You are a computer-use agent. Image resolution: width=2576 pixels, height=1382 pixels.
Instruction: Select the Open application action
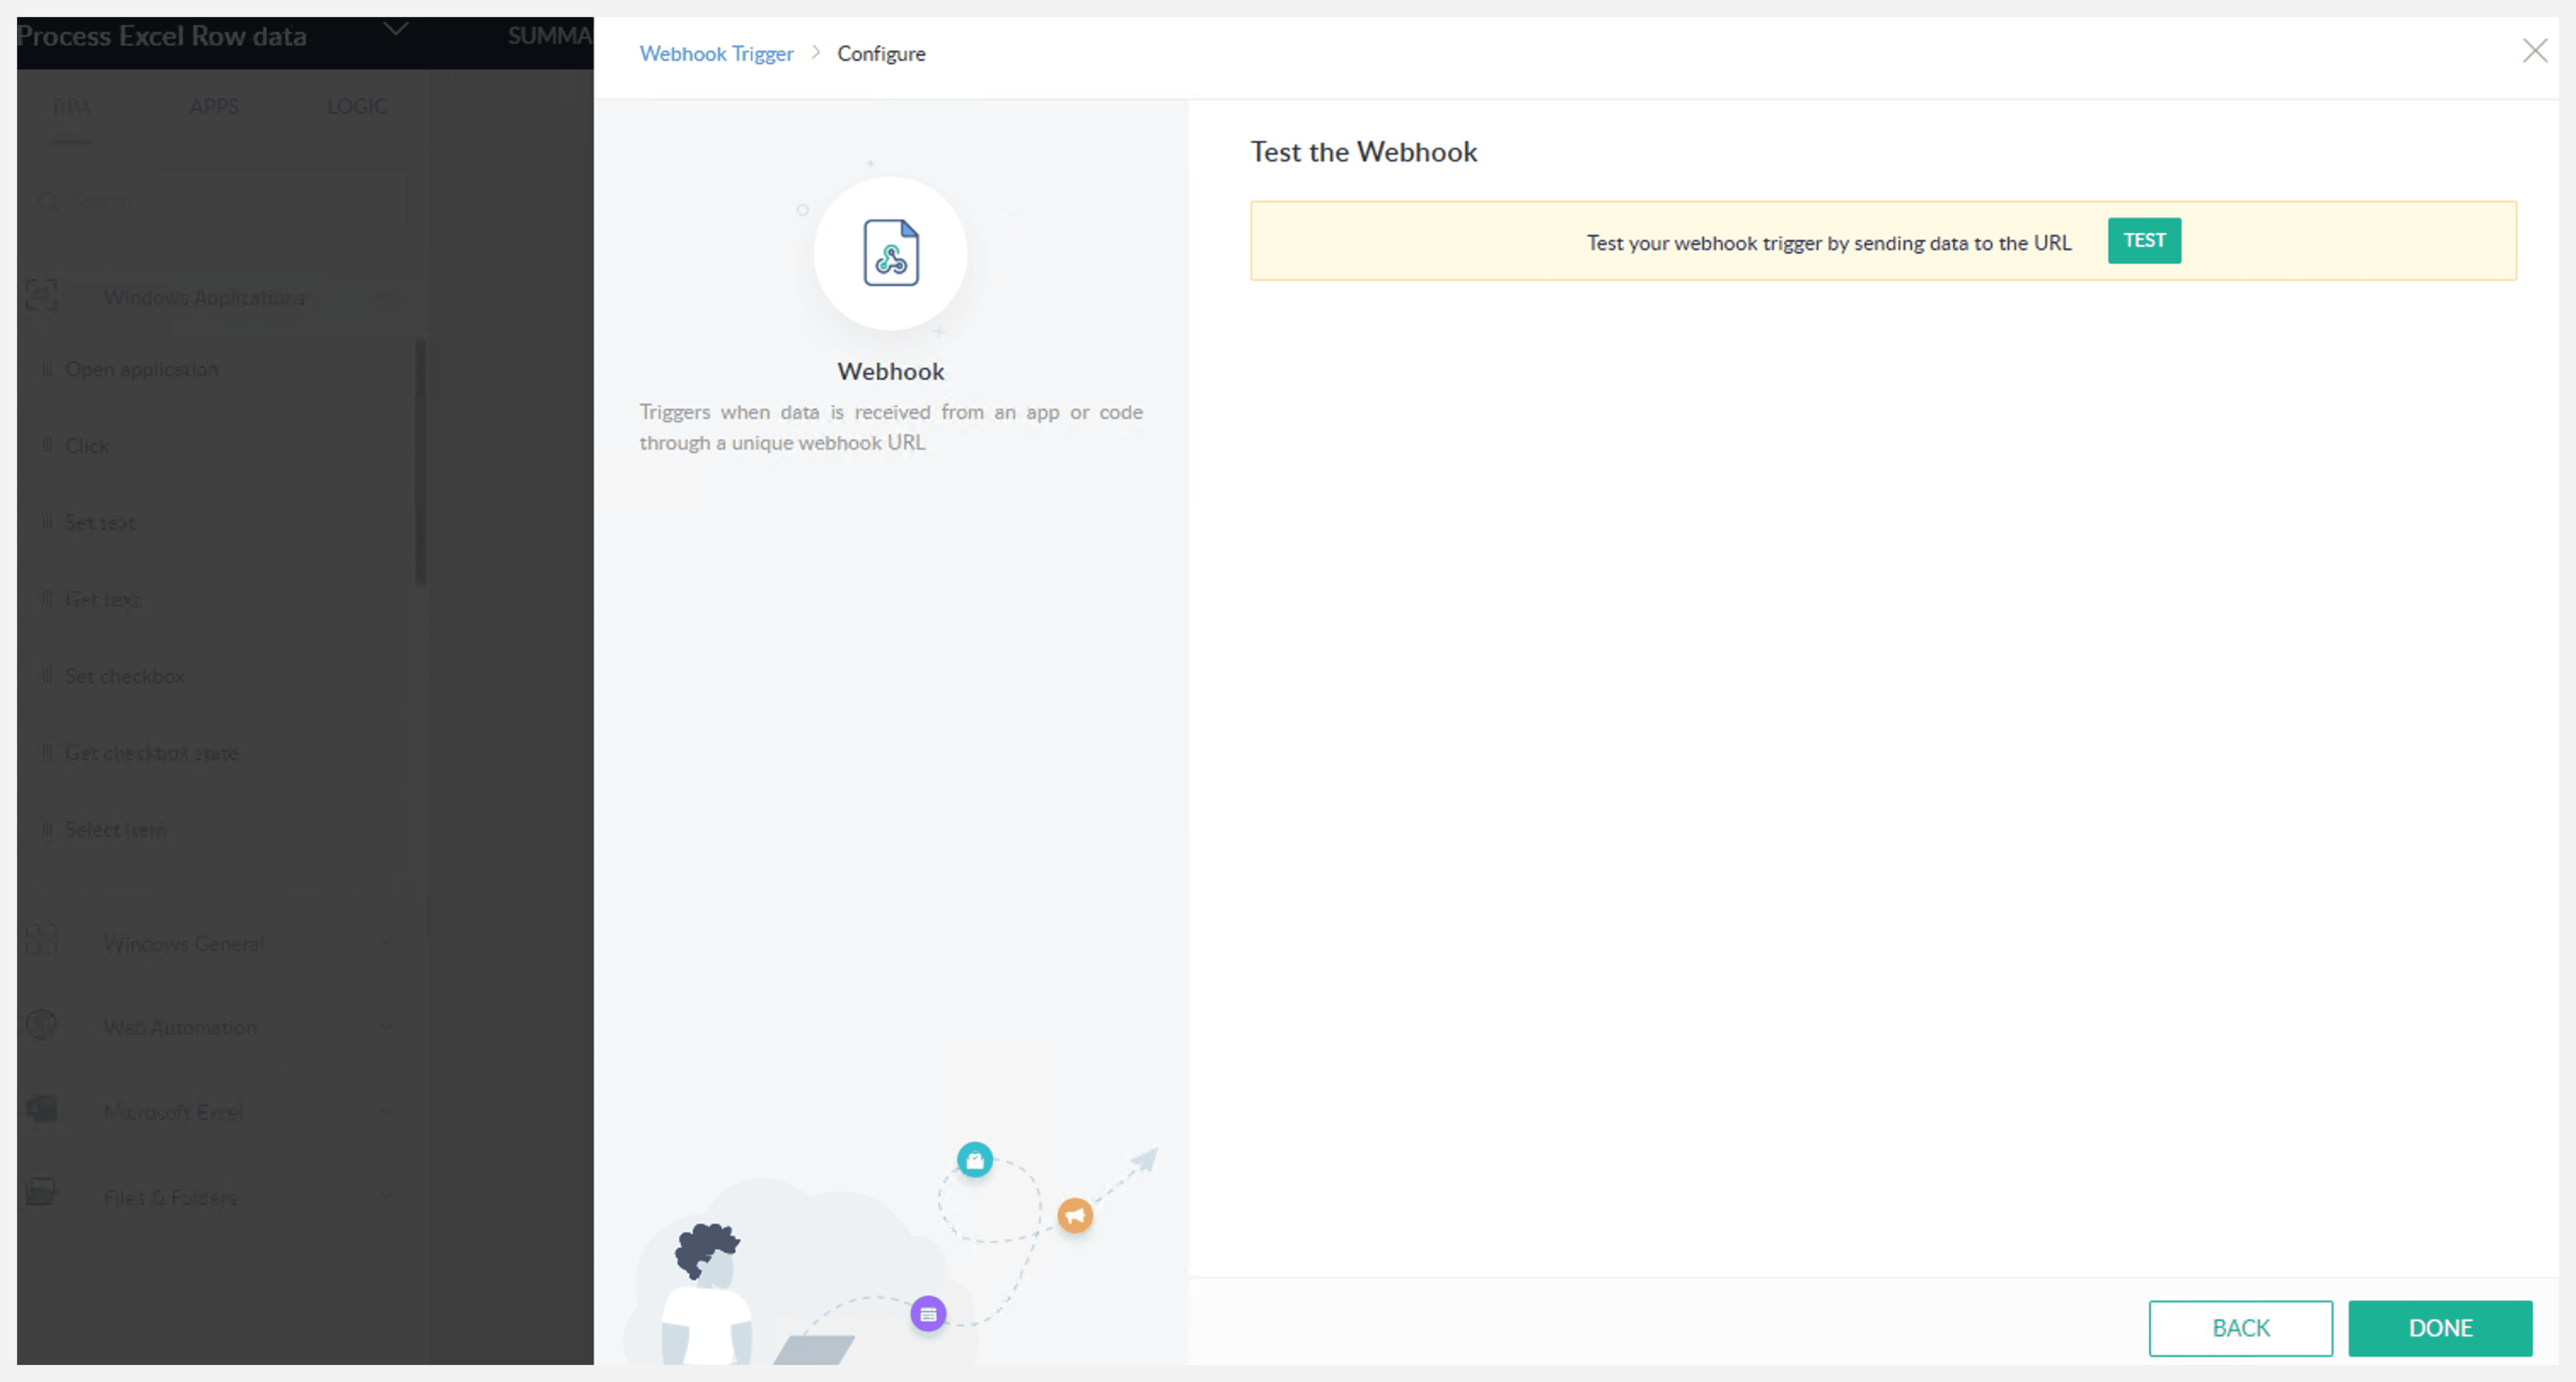click(142, 369)
